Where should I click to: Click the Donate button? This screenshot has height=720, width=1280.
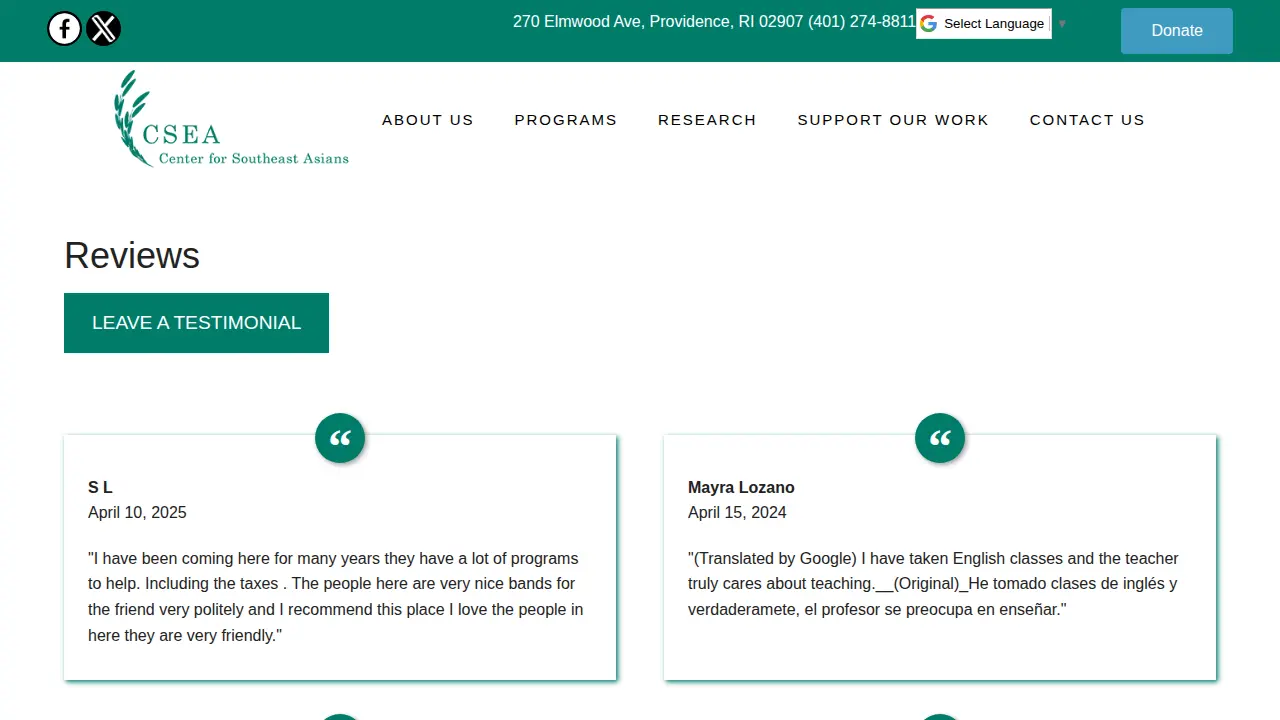[x=1177, y=31]
